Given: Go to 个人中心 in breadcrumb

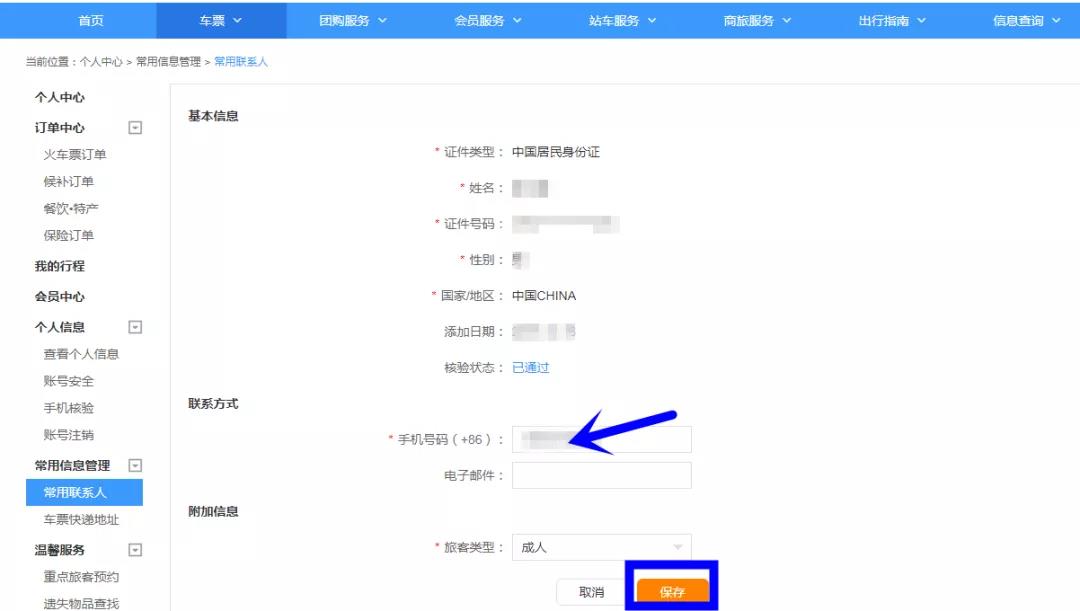Looking at the screenshot, I should tap(101, 62).
